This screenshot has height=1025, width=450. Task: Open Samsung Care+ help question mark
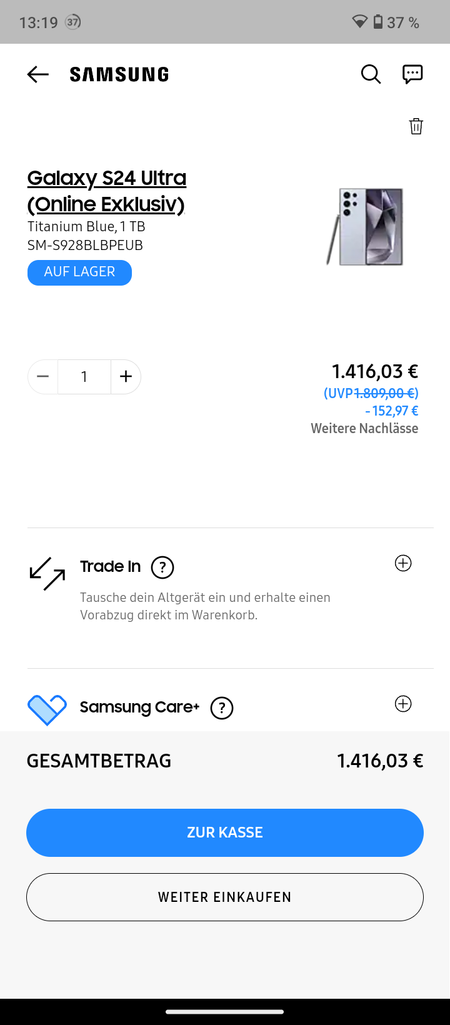[222, 708]
